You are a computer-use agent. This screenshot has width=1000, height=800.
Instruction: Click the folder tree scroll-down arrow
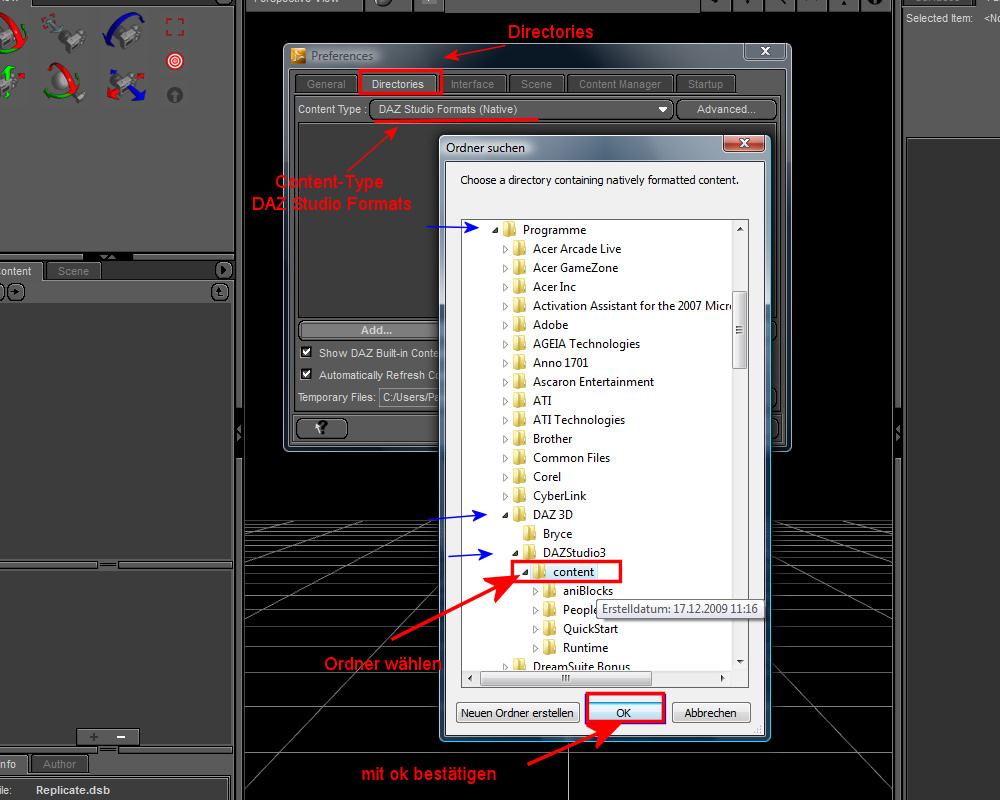740,662
